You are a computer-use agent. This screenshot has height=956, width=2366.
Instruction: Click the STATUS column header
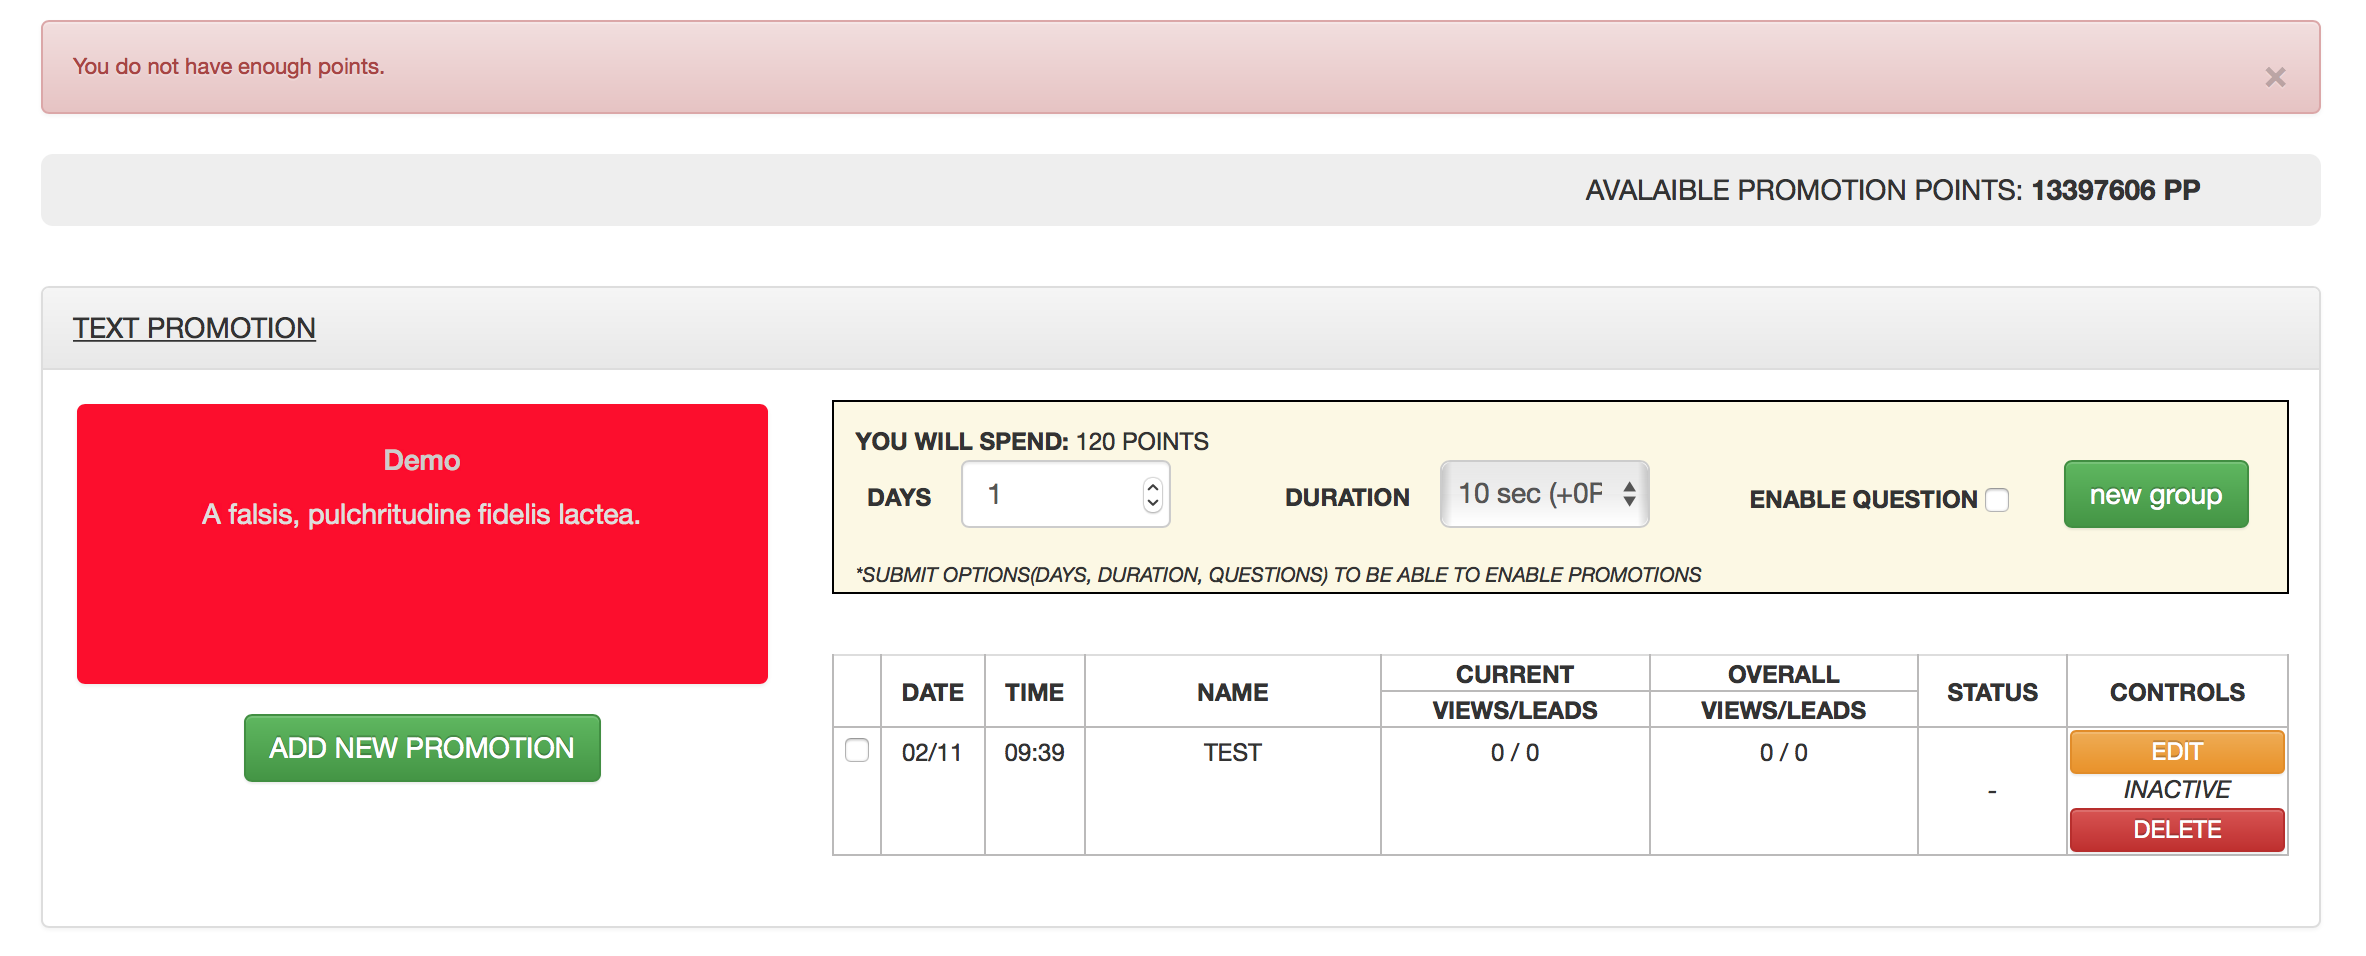pos(1992,692)
